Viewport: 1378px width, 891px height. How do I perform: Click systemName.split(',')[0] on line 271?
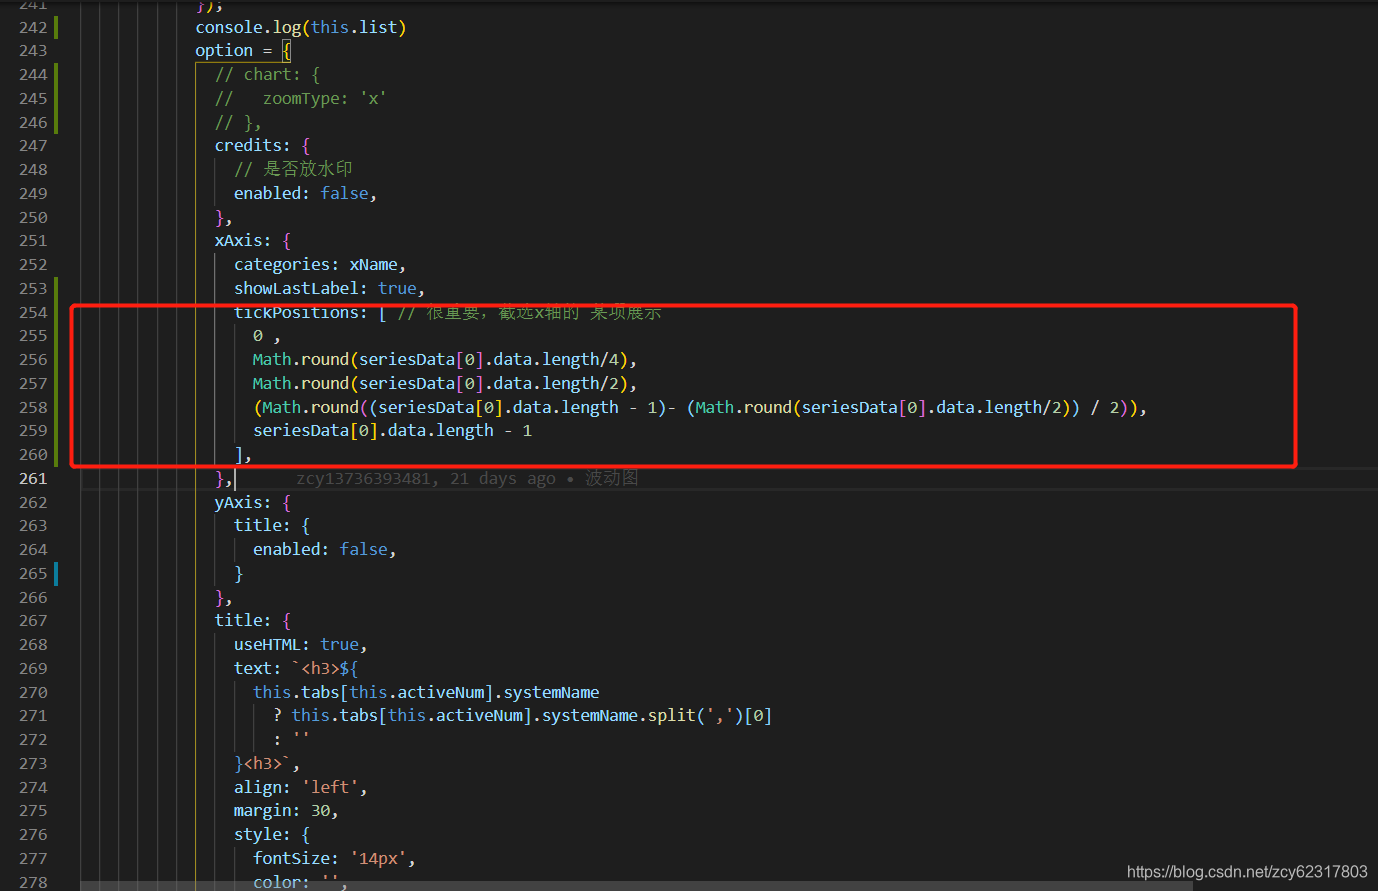[x=657, y=715]
